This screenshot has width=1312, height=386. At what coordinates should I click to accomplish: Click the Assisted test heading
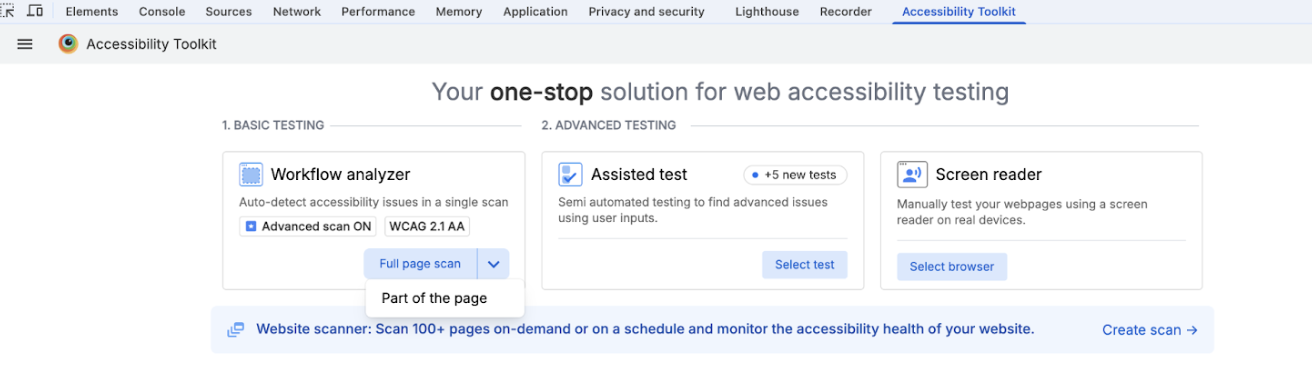point(639,175)
